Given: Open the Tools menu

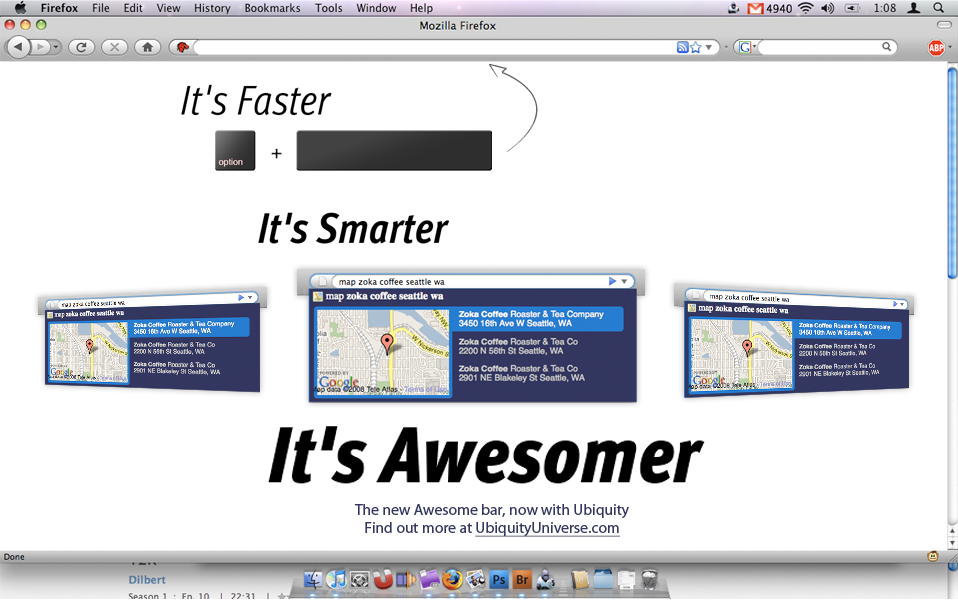Looking at the screenshot, I should tap(329, 8).
